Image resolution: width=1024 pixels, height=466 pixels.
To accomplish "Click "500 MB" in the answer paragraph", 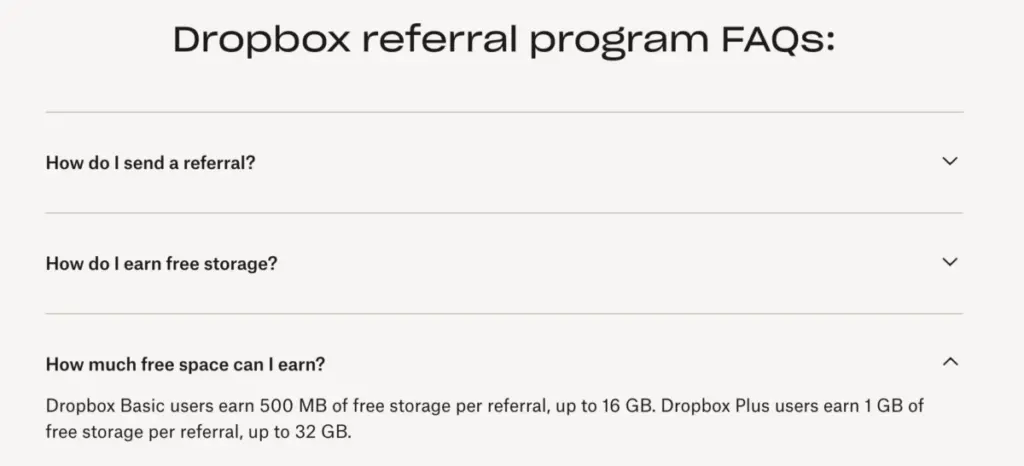I will 288,408.
